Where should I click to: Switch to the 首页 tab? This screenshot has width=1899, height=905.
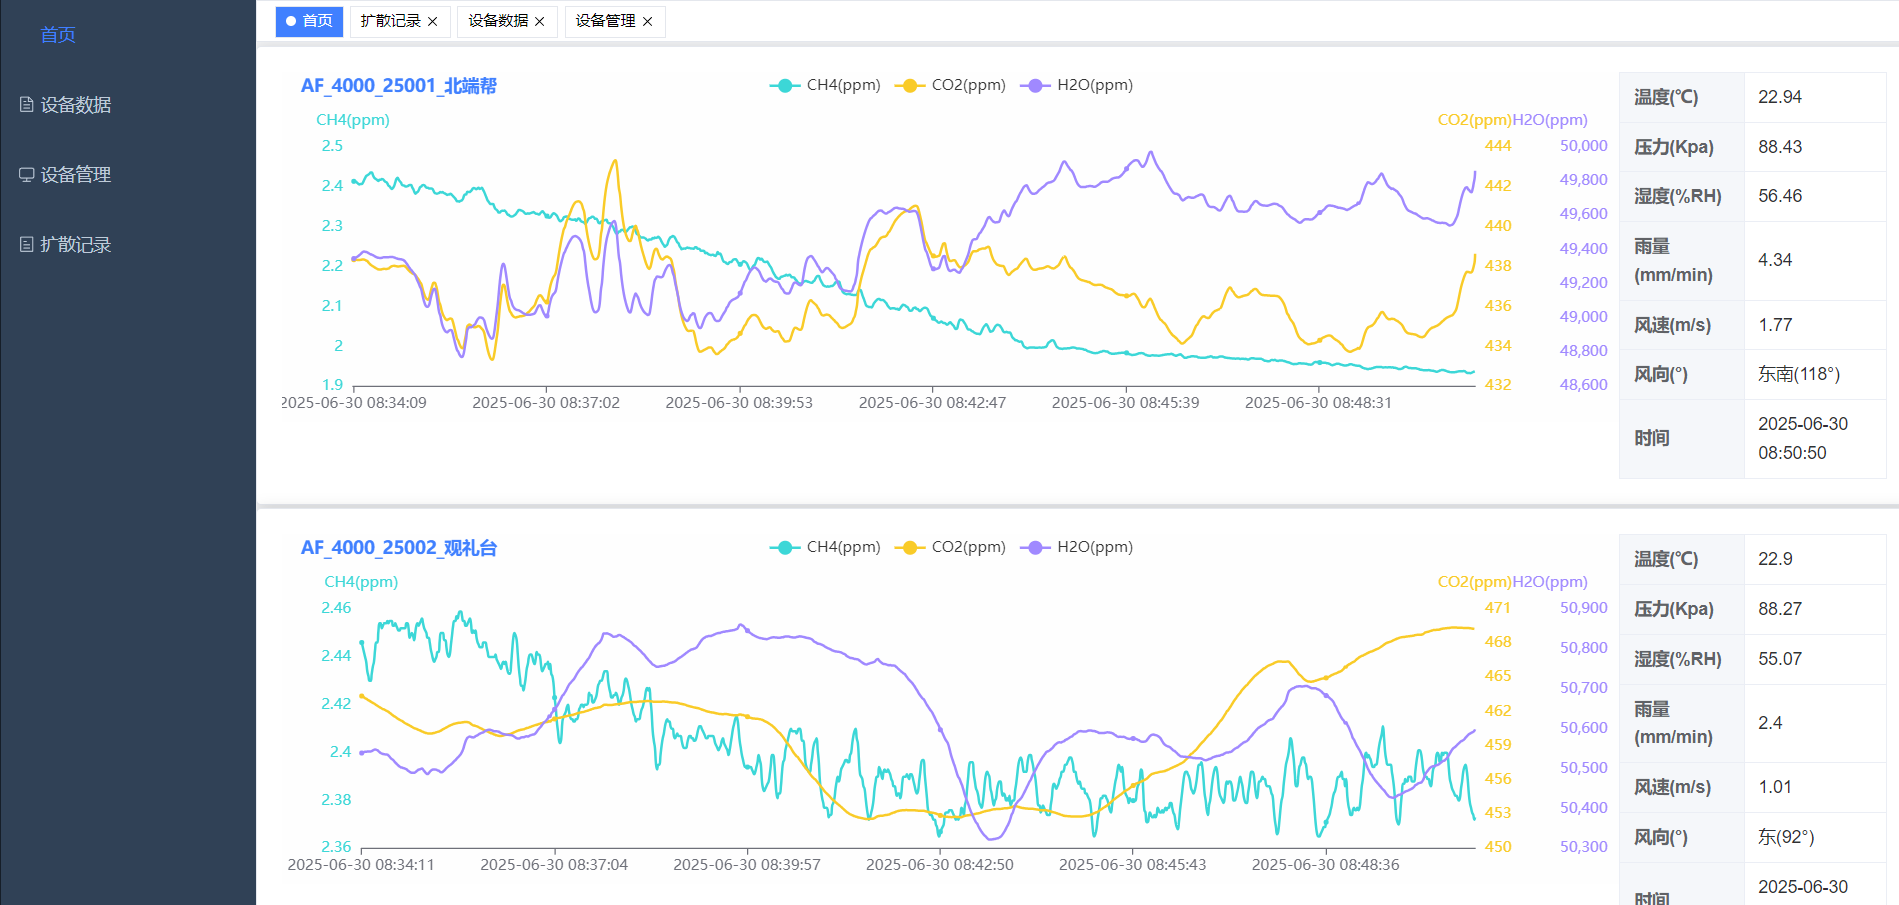click(310, 21)
